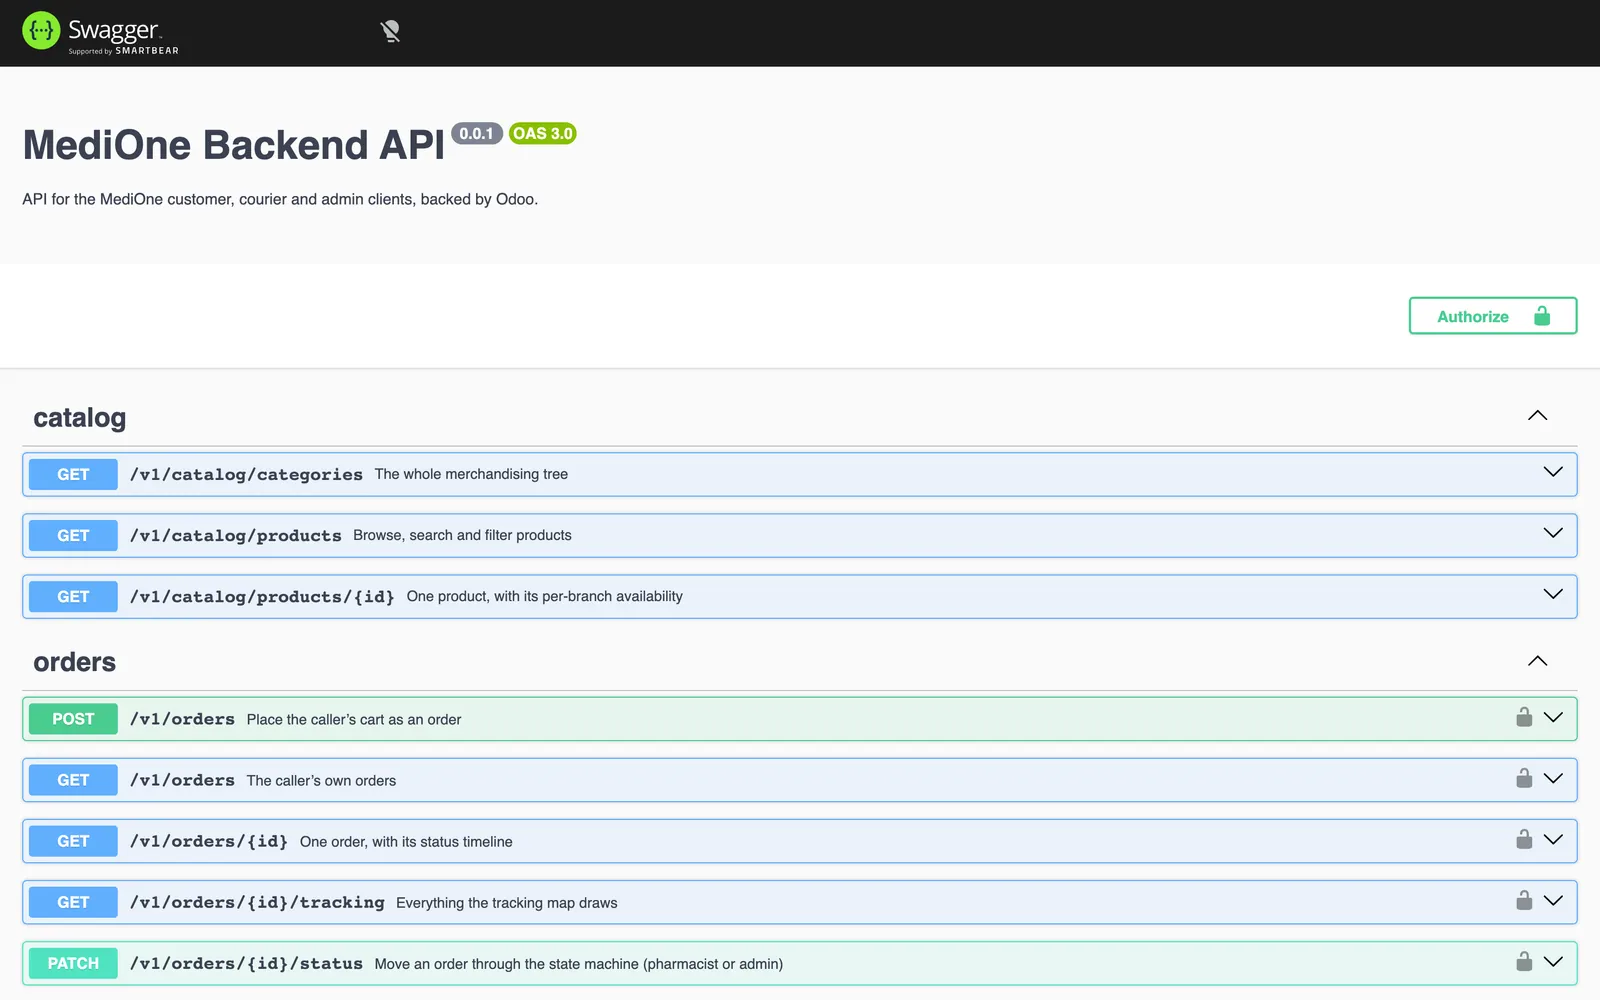The width and height of the screenshot is (1600, 1000).
Task: Click the MediOne Backend API title
Action: point(234,145)
